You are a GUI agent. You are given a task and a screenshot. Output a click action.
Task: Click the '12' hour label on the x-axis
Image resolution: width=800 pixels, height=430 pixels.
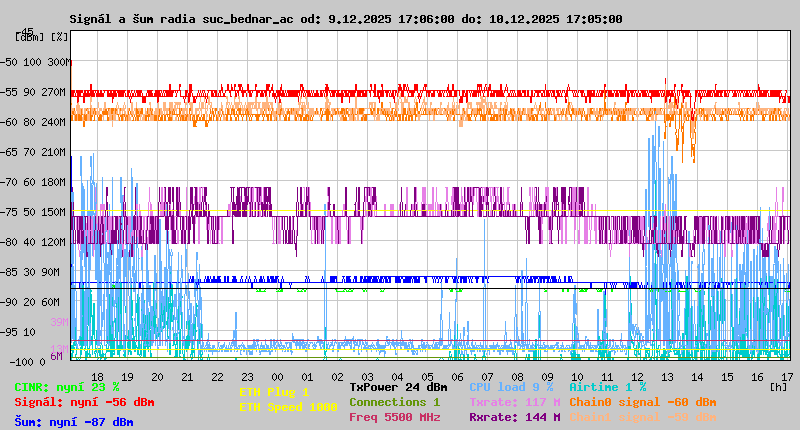pos(637,377)
